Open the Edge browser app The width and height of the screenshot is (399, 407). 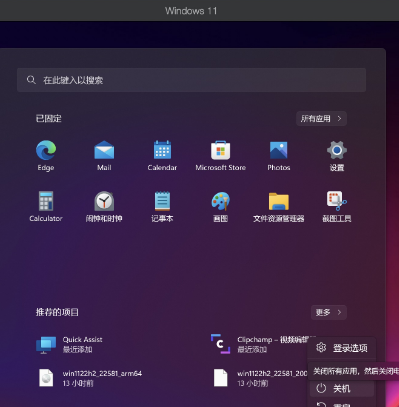(x=46, y=155)
